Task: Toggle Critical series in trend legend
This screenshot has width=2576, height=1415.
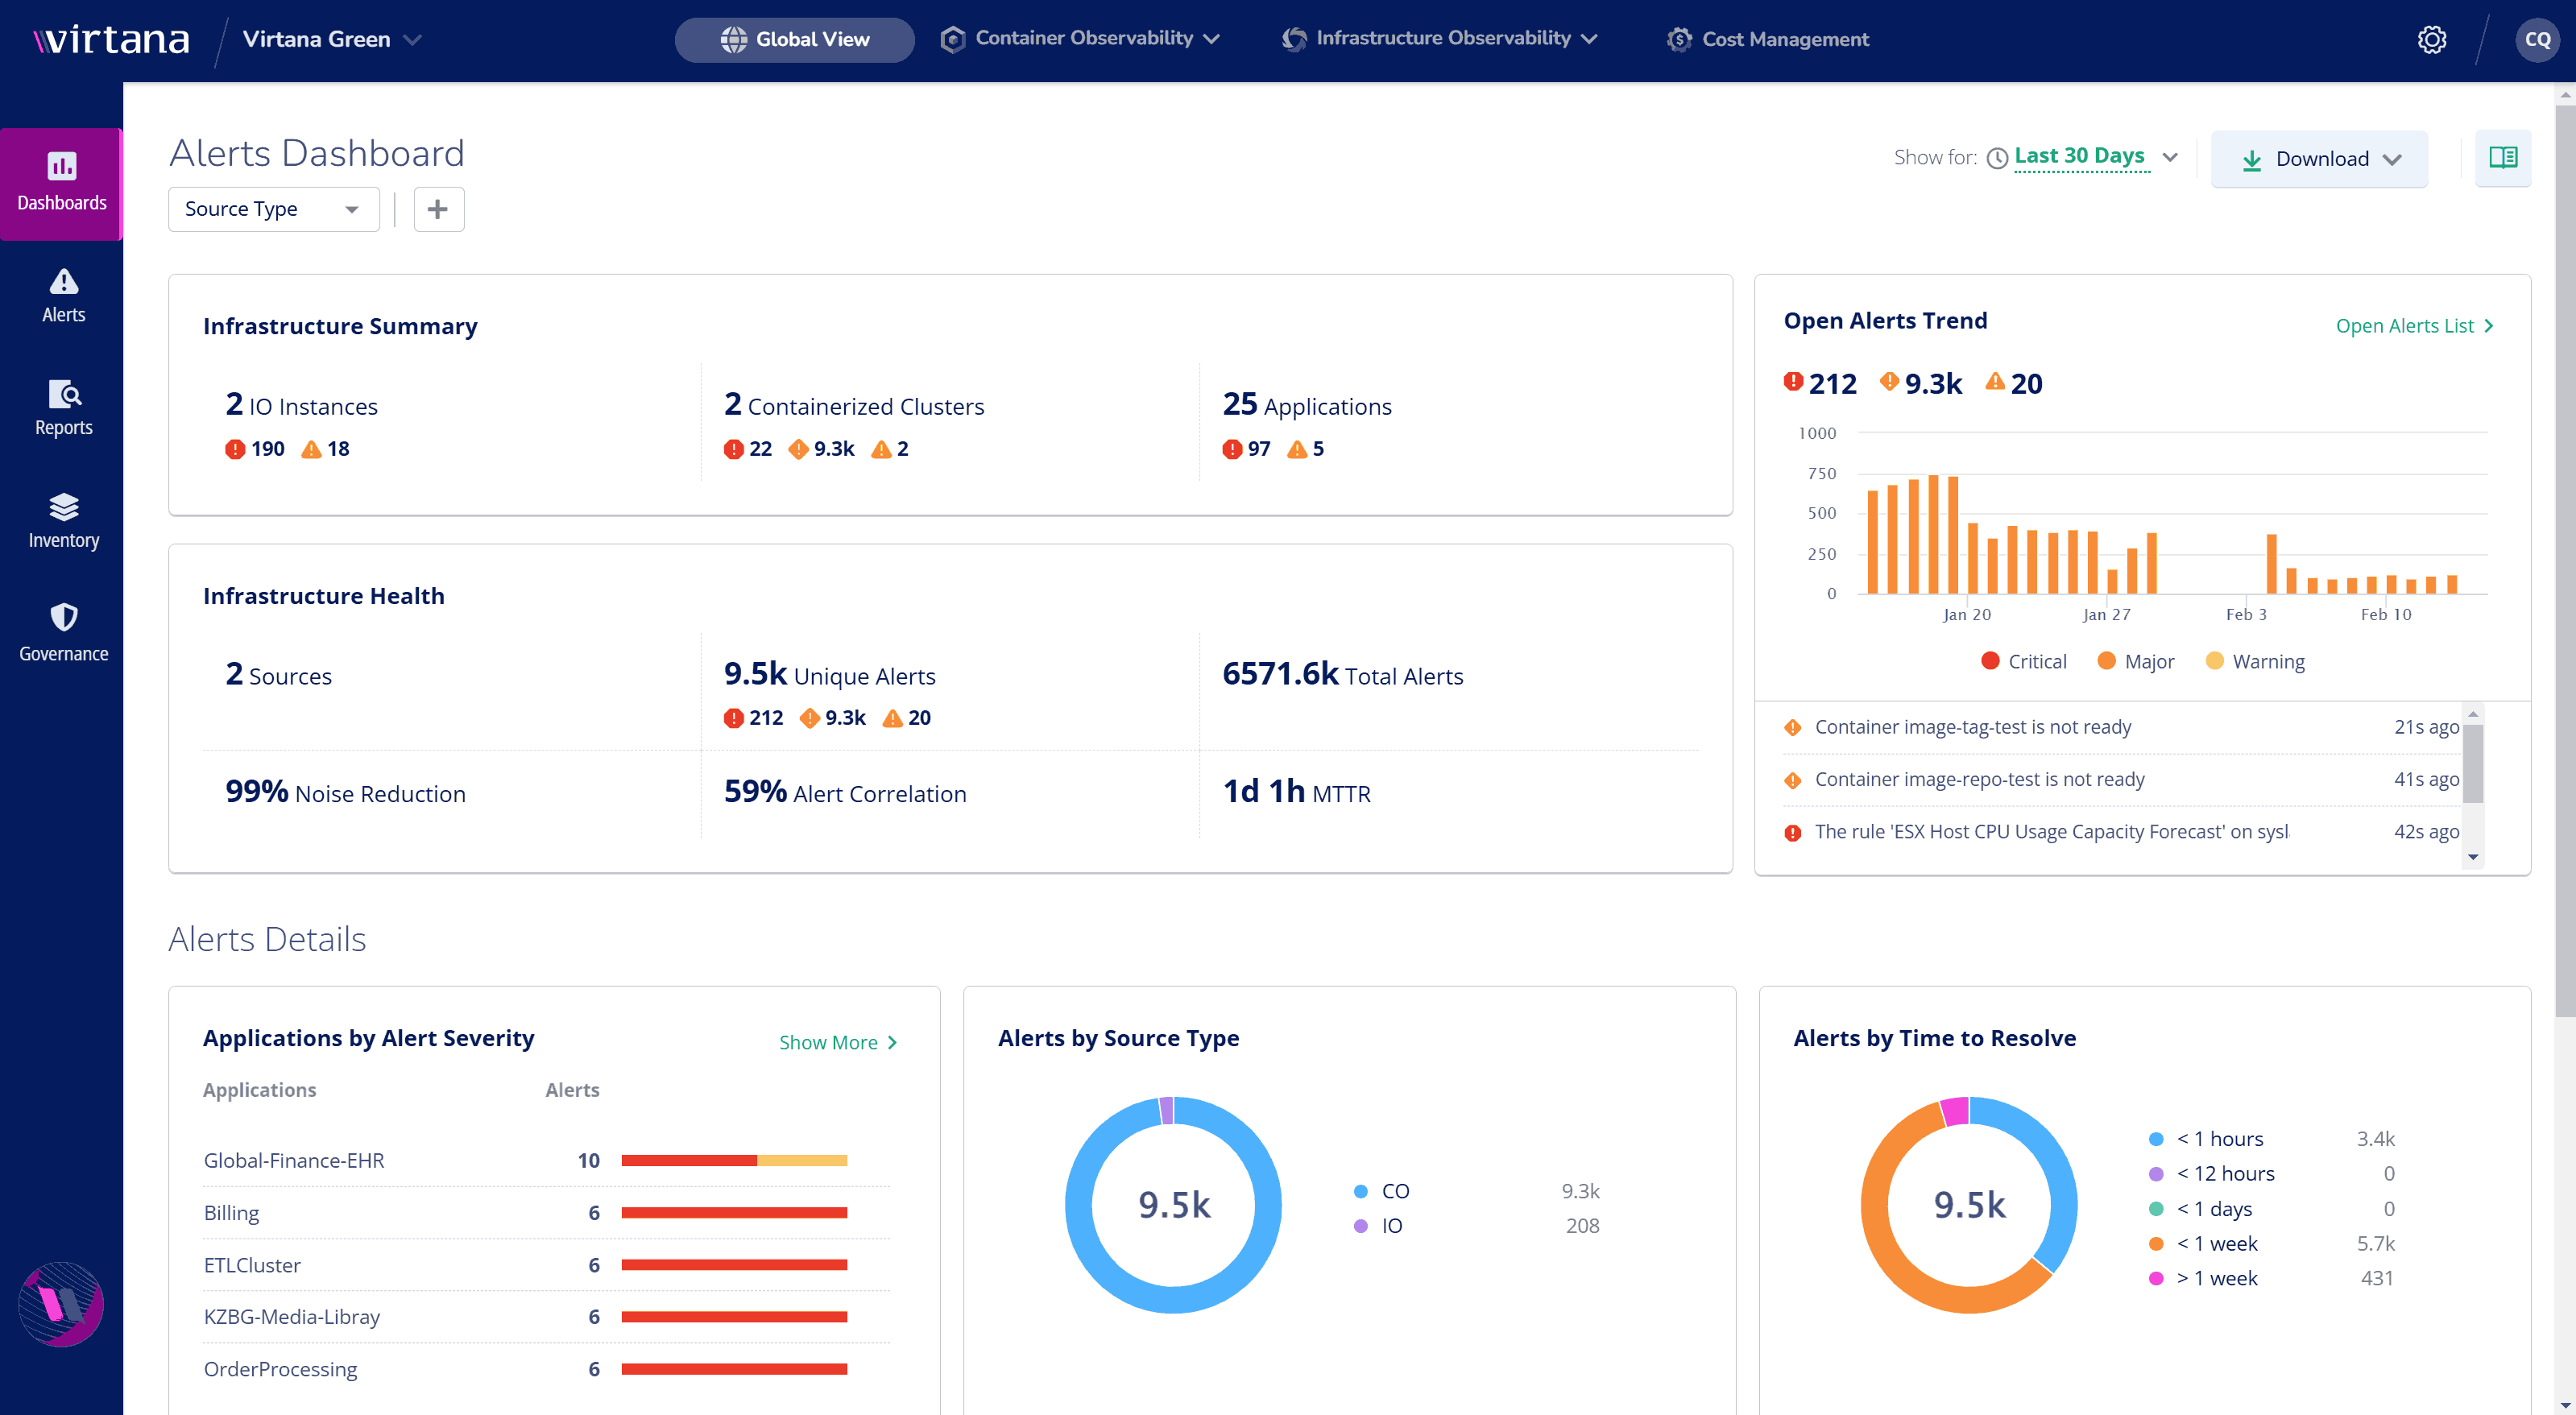Action: (2024, 661)
